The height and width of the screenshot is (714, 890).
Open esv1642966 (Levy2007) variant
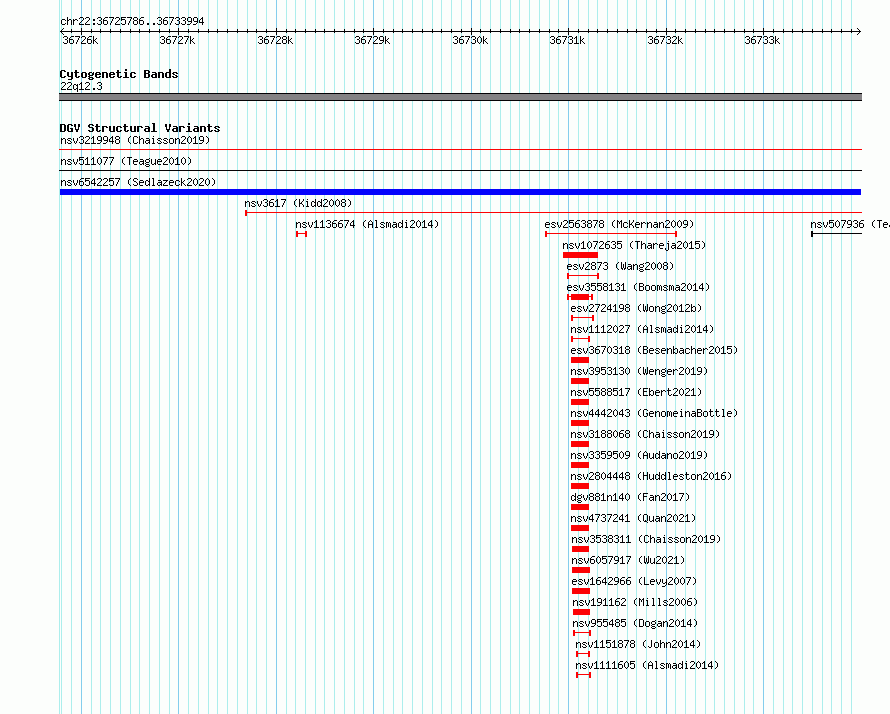click(x=634, y=581)
